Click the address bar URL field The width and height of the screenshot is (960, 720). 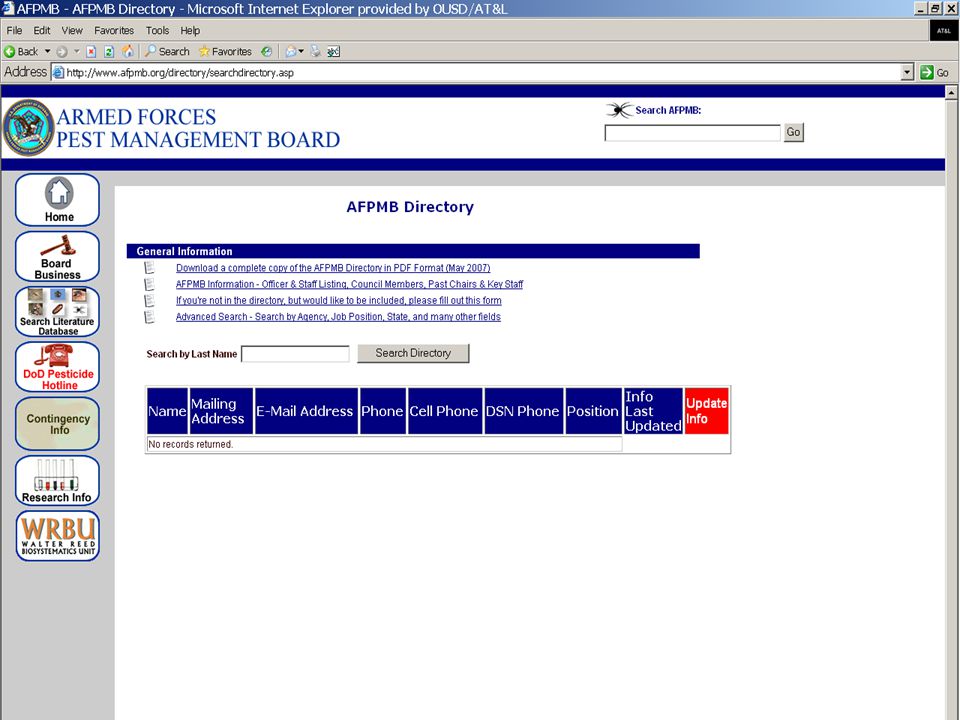[478, 72]
